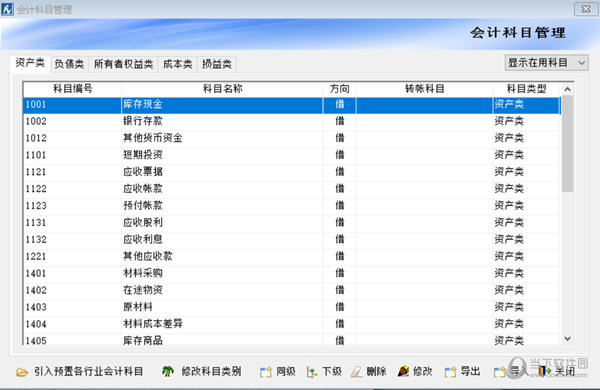
Task: Click the 下级 button label
Action: click(x=332, y=371)
